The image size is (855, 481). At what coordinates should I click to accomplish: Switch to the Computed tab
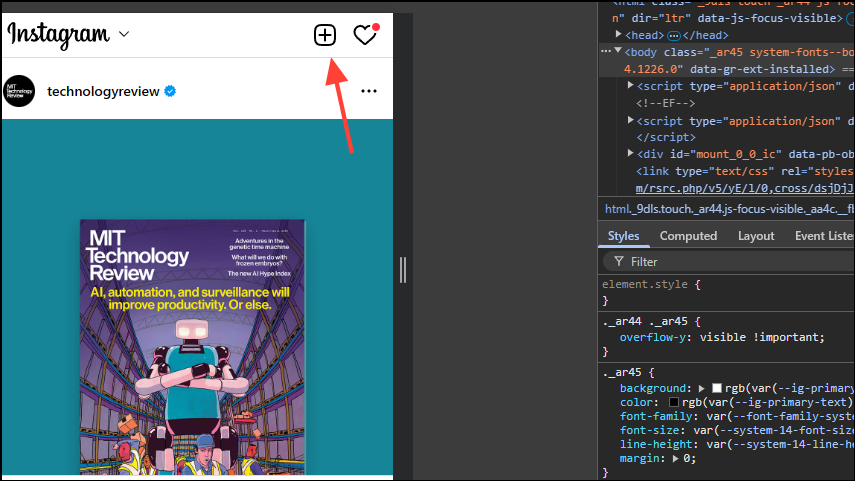(688, 236)
